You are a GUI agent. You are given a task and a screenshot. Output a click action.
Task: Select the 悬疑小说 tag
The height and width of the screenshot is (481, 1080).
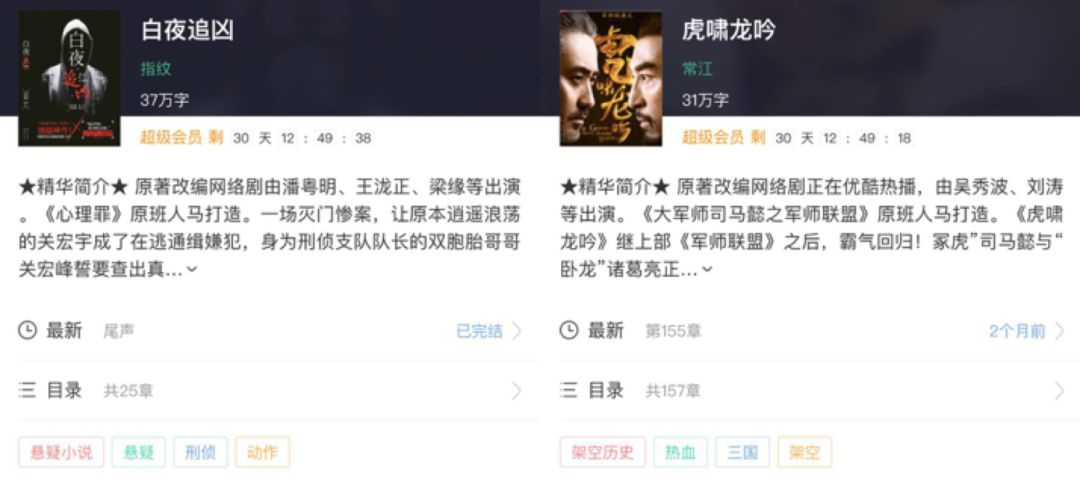click(x=61, y=452)
